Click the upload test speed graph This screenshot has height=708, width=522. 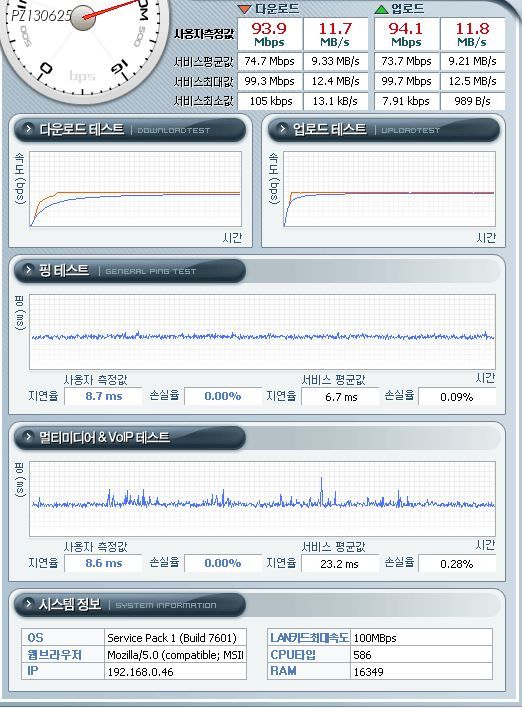389,189
